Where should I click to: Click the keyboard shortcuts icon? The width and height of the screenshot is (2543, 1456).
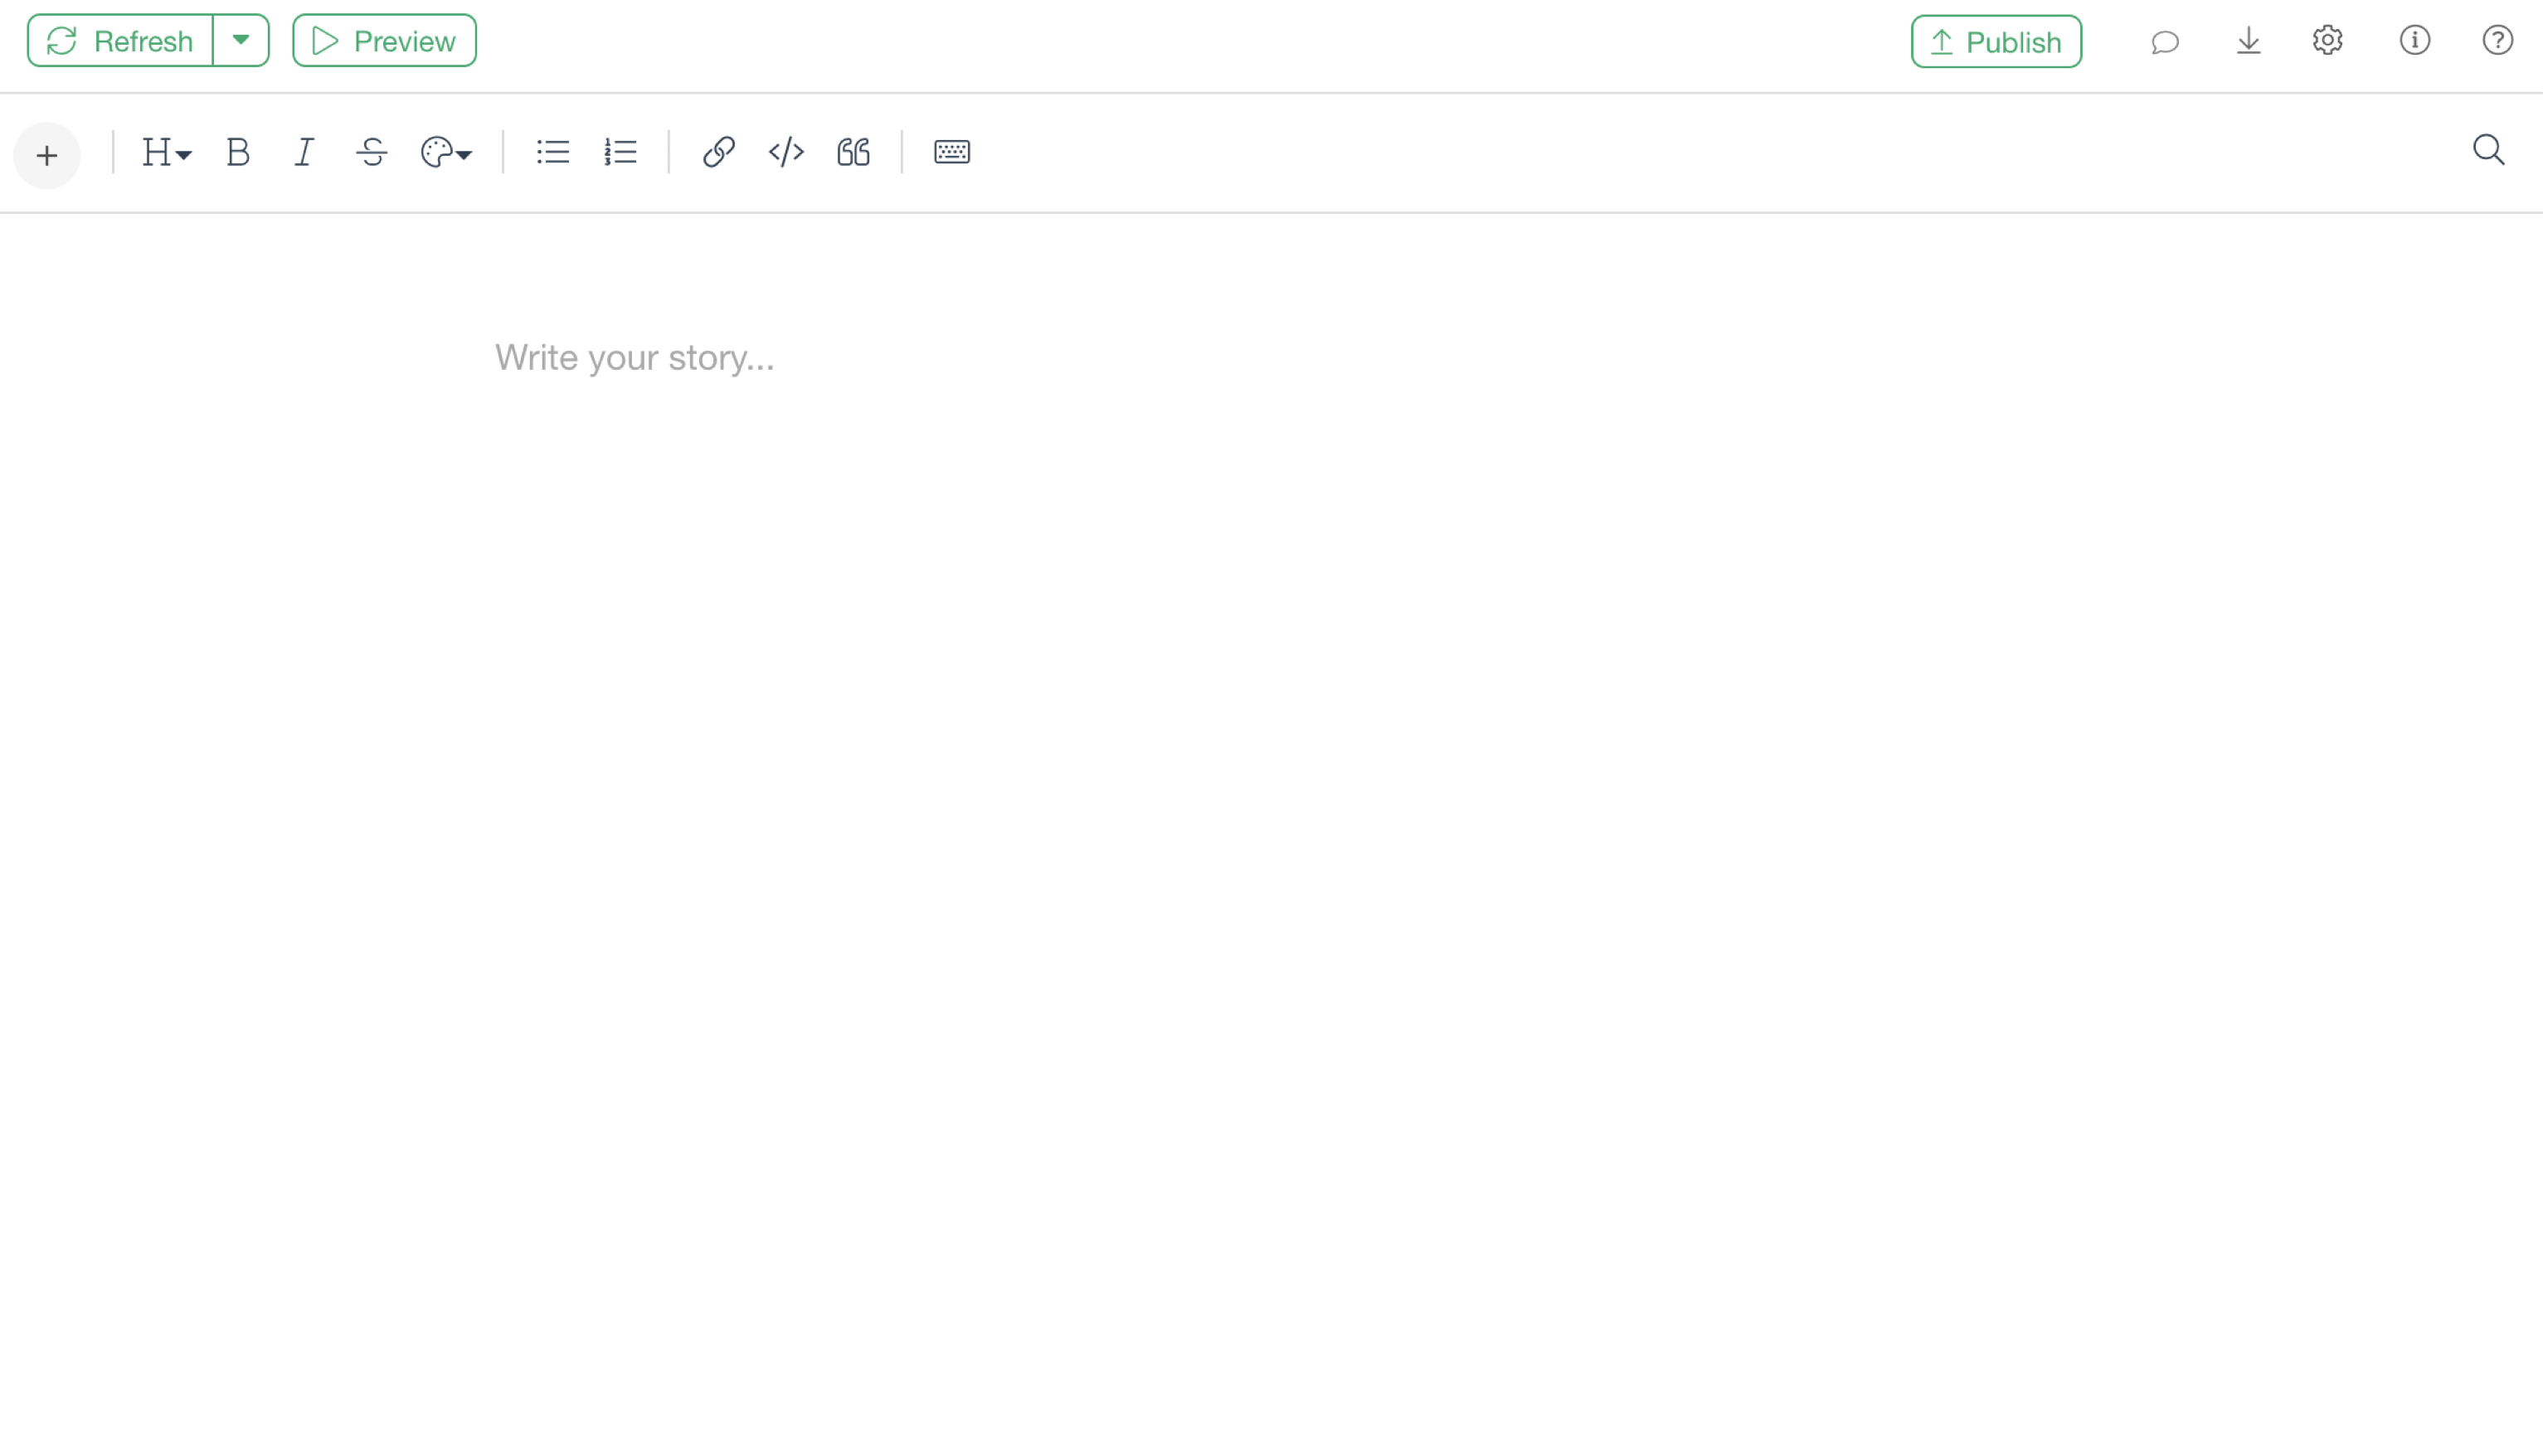tap(951, 152)
